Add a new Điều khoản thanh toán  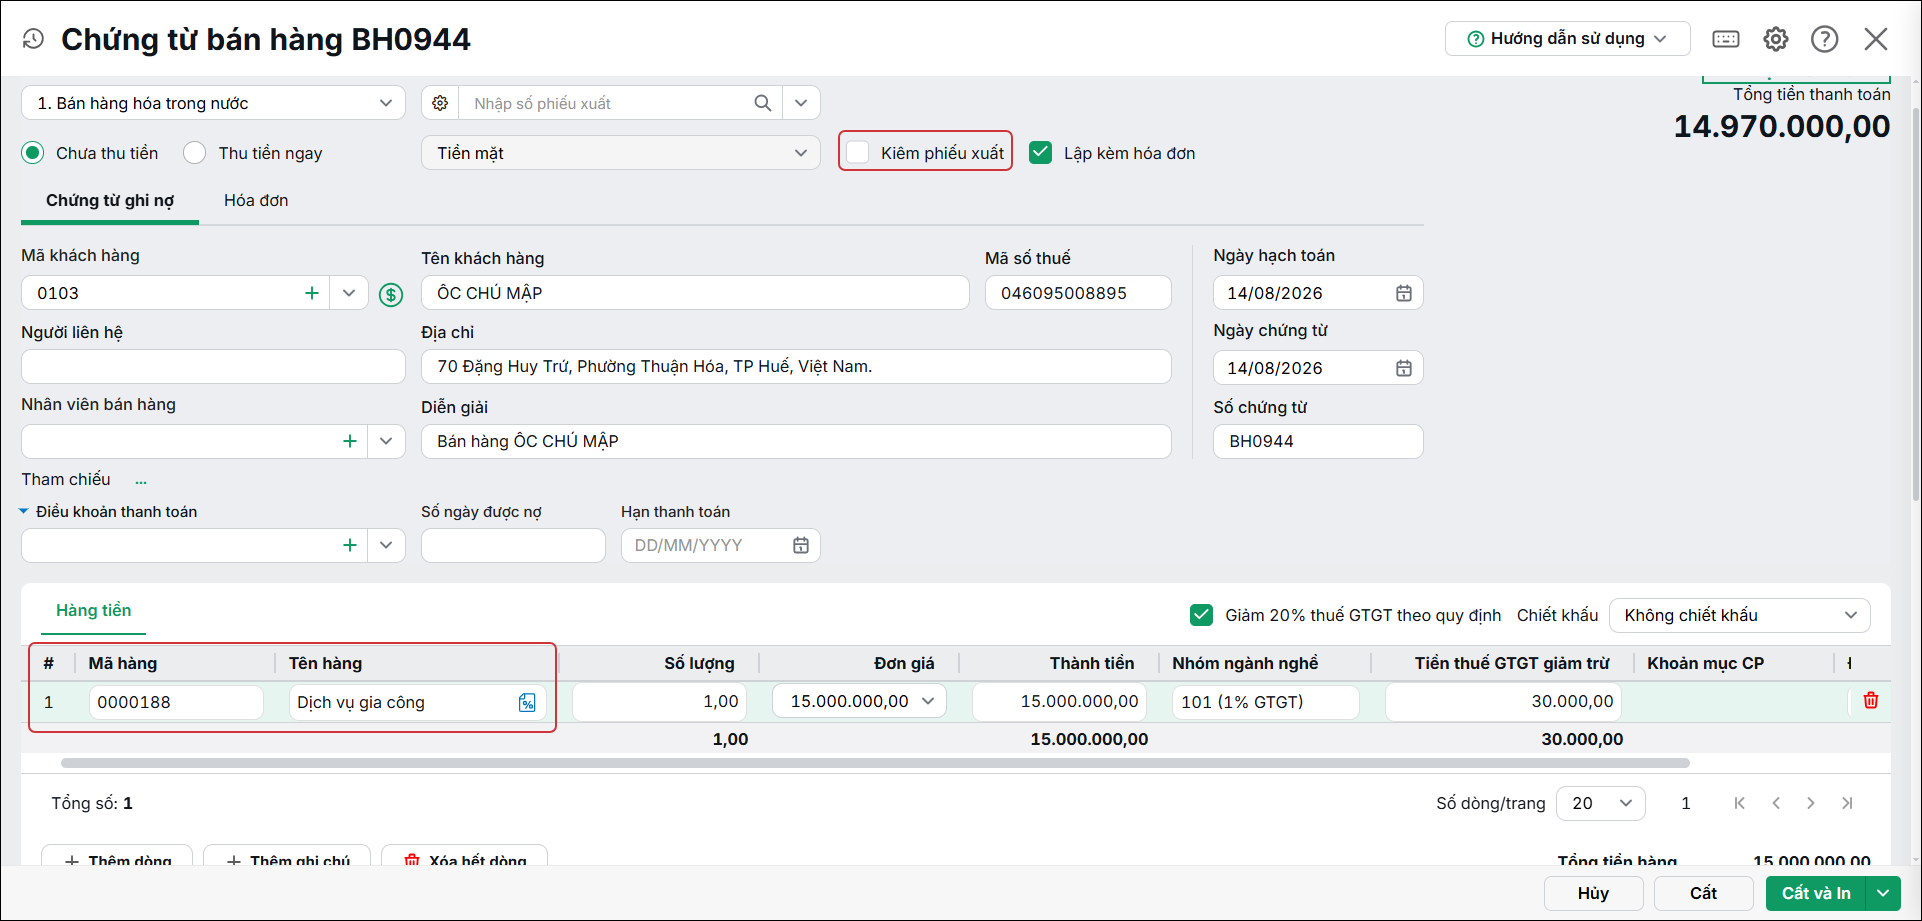point(350,545)
